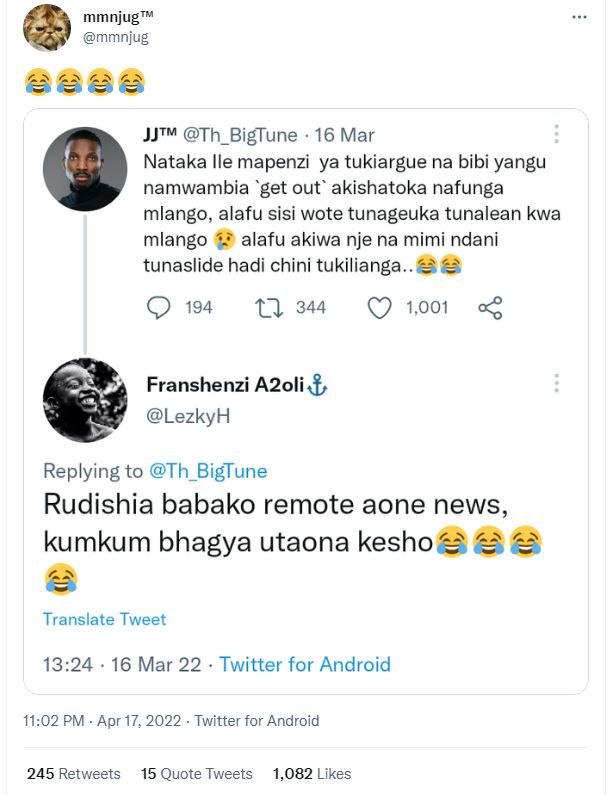
Task: Click the 11:02 PM Apr 17, 2022 timestamp
Action: 104,720
